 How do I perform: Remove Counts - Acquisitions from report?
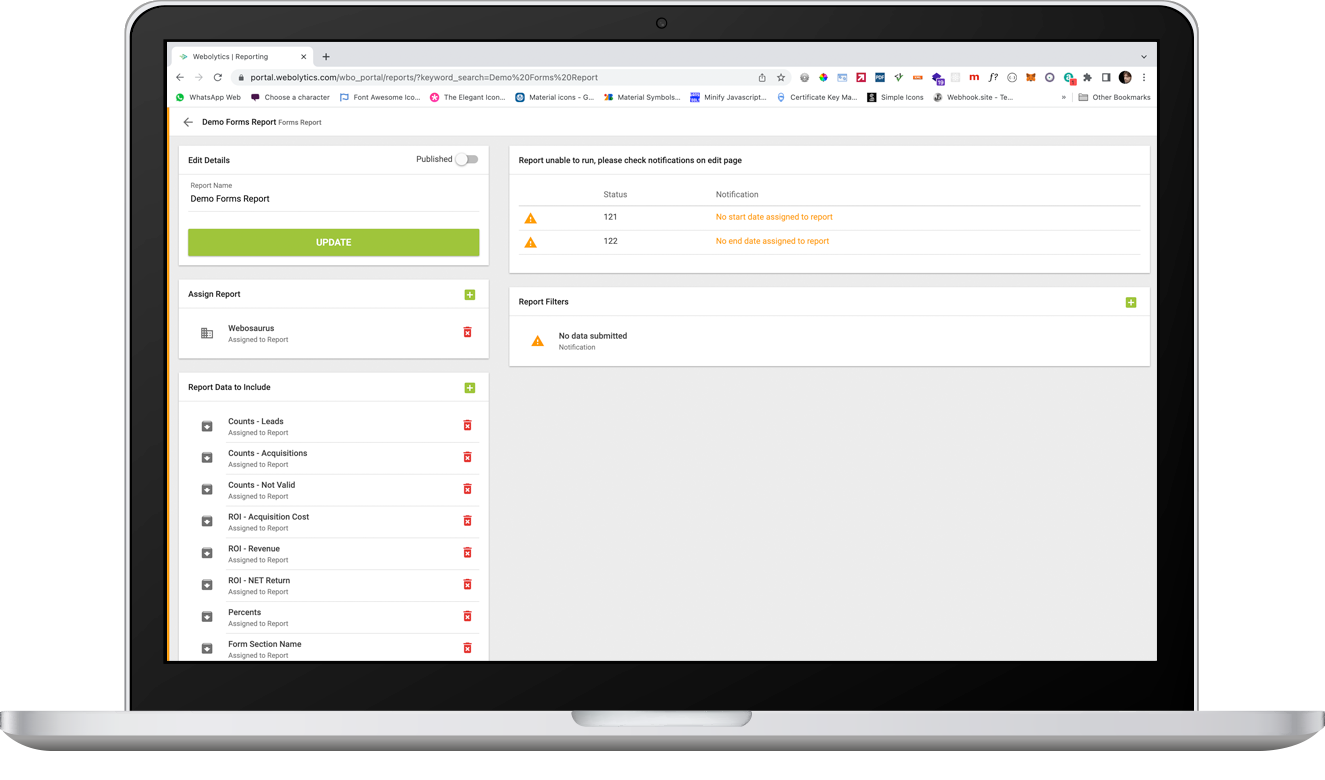click(x=467, y=457)
